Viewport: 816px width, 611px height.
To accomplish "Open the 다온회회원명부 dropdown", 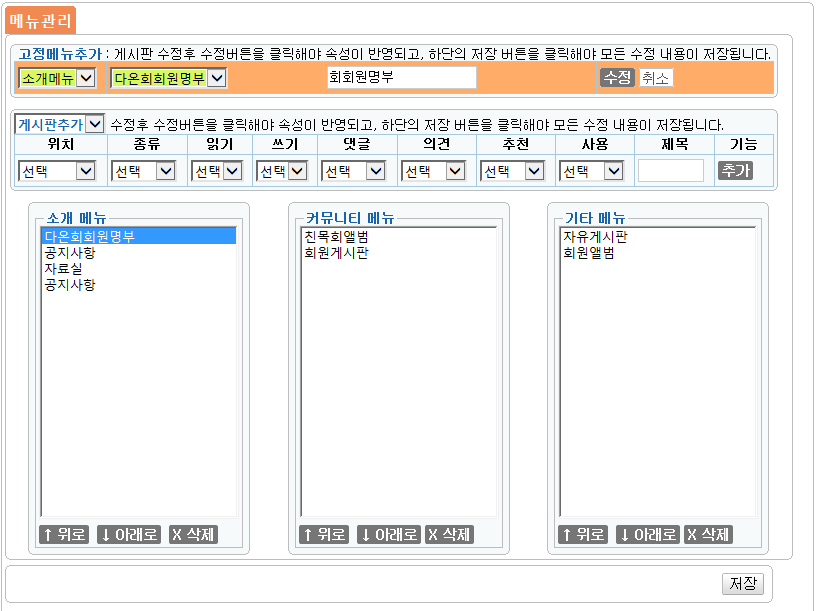I will pyautogui.click(x=168, y=78).
